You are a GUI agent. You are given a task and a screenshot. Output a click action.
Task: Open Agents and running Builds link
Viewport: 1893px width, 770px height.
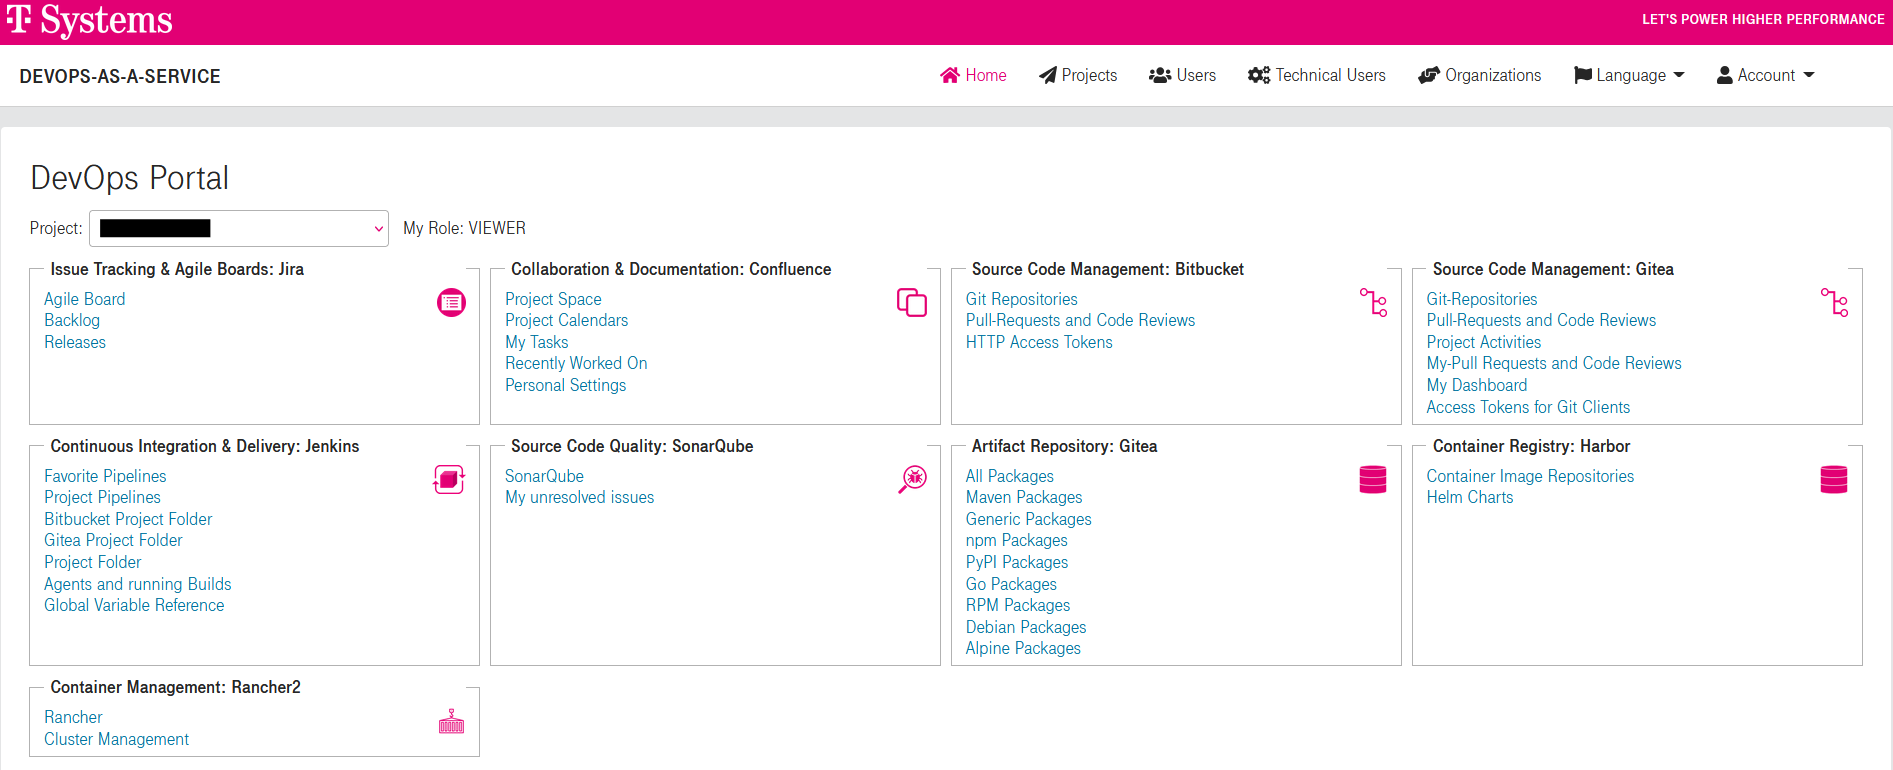138,584
